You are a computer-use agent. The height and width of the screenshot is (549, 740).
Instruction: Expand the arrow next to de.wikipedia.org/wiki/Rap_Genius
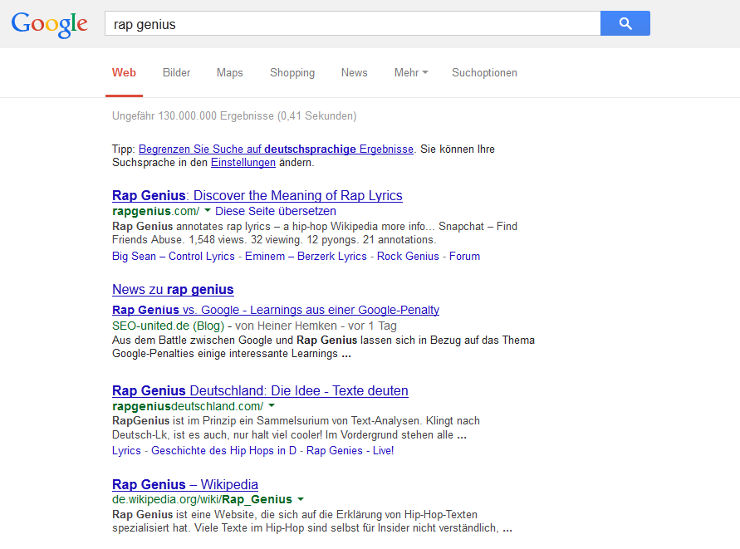pyautogui.click(x=301, y=499)
